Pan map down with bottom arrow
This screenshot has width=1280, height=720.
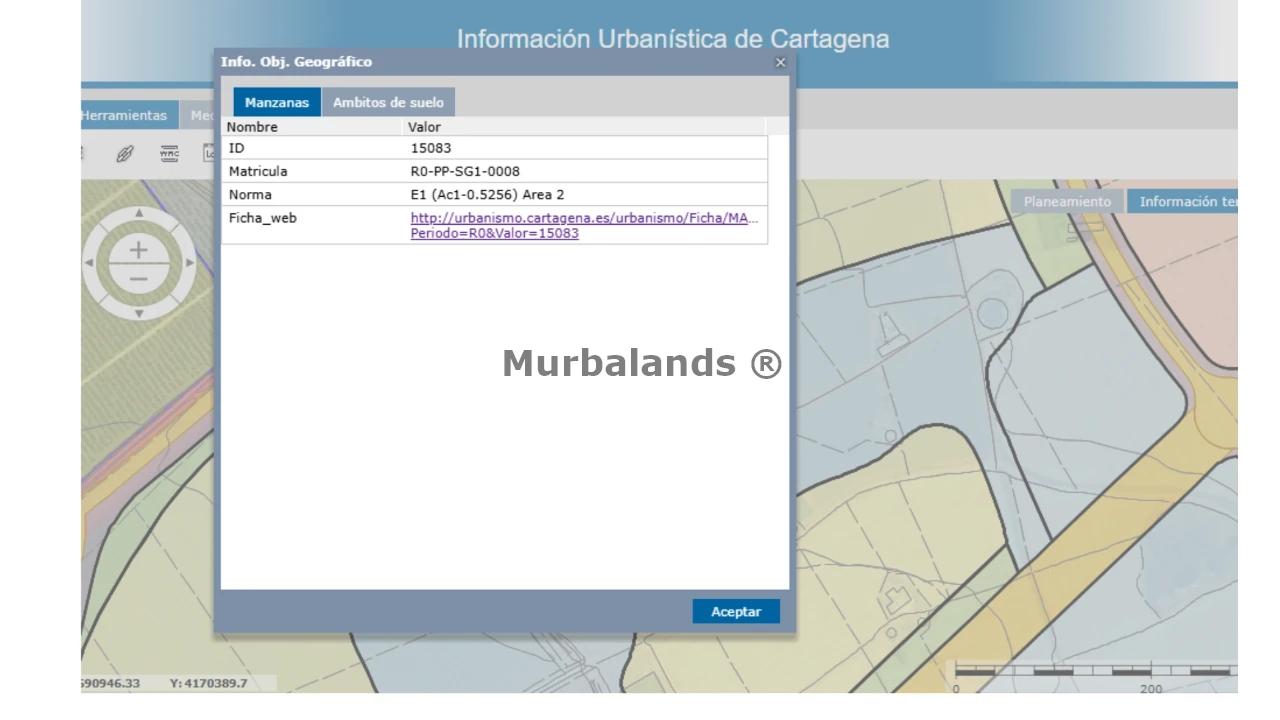click(x=139, y=314)
